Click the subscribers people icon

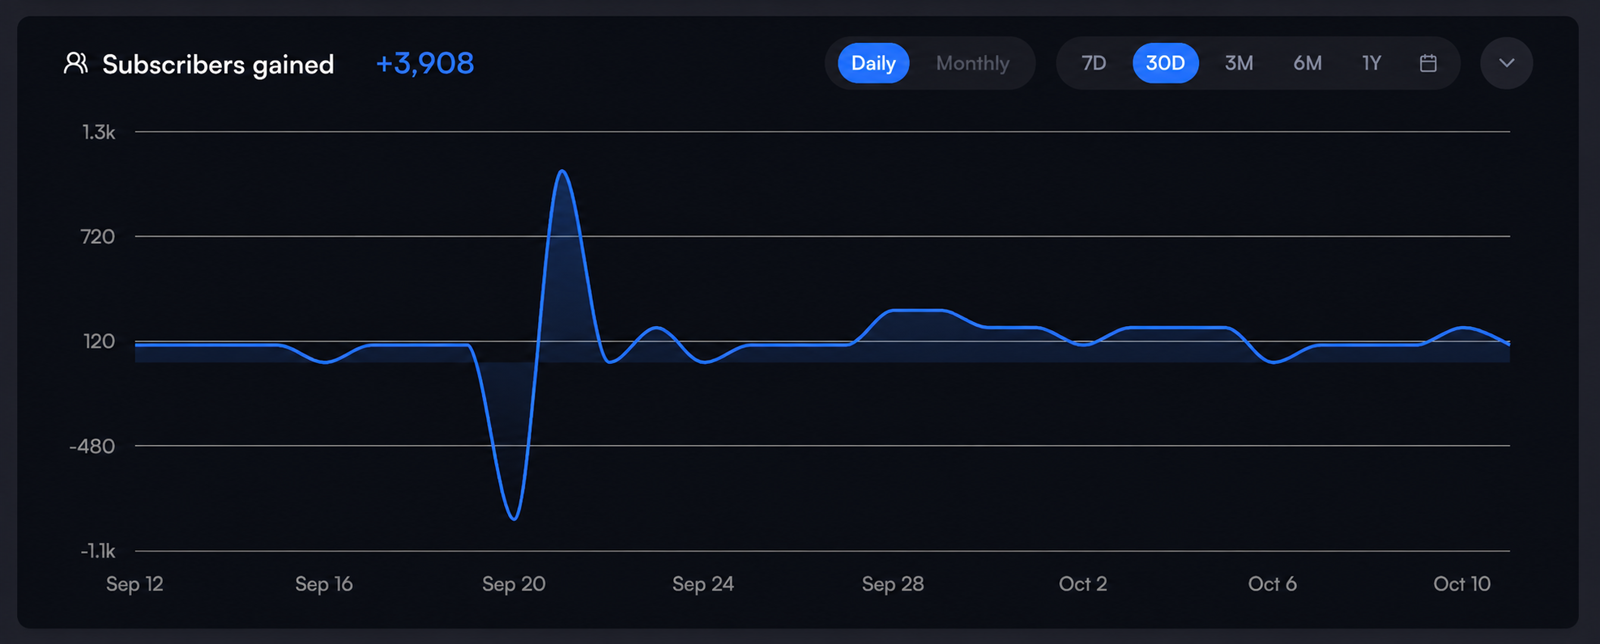[x=76, y=63]
